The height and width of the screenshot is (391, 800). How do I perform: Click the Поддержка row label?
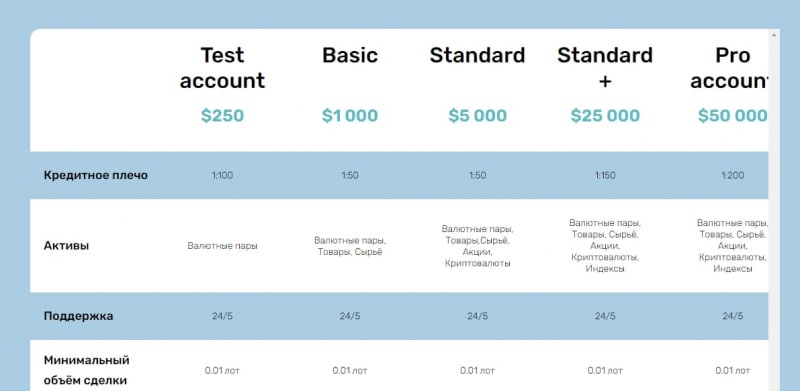click(79, 316)
